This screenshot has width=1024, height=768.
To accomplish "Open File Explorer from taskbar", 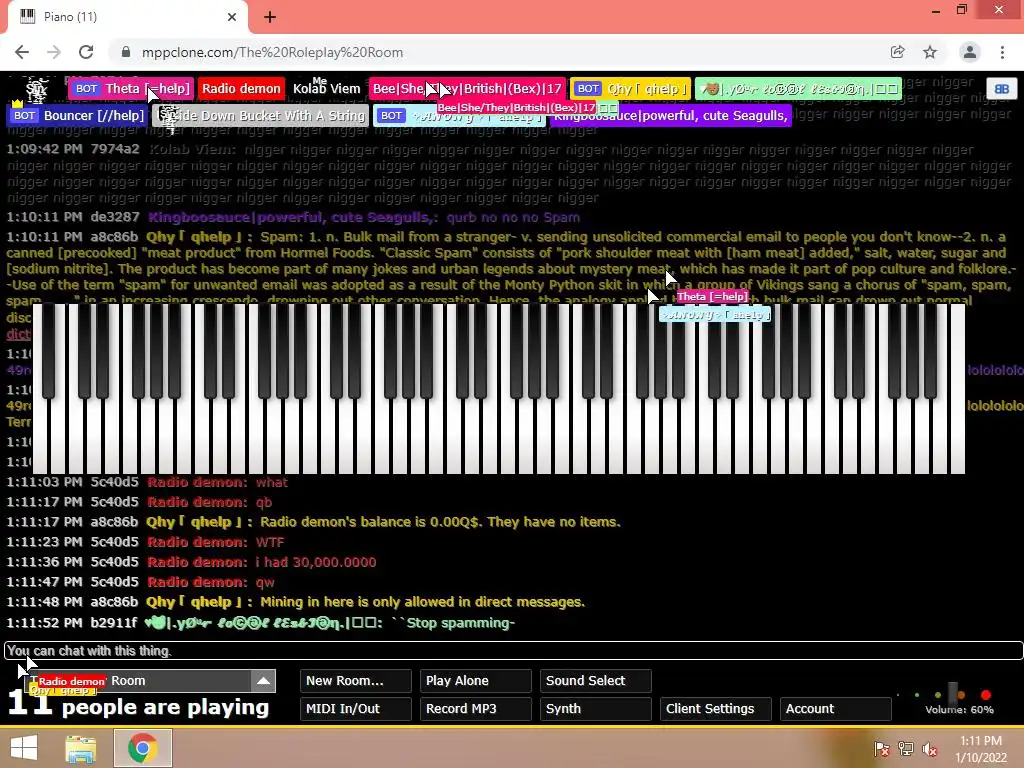I will 81,748.
